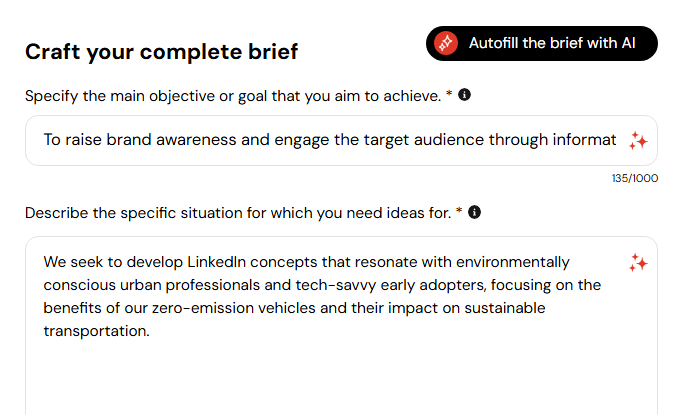Click Autofill the brief with AI button
This screenshot has height=414, width=681.
click(541, 44)
